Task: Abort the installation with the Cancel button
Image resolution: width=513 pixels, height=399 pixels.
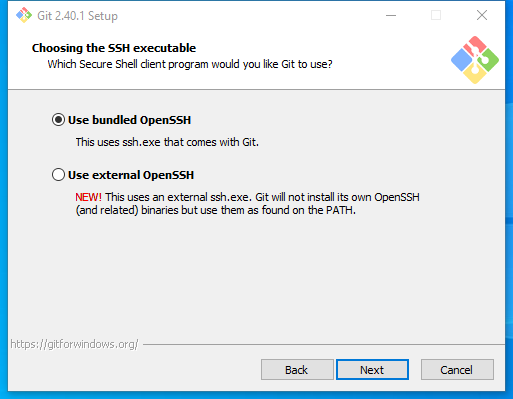Action: (x=457, y=370)
